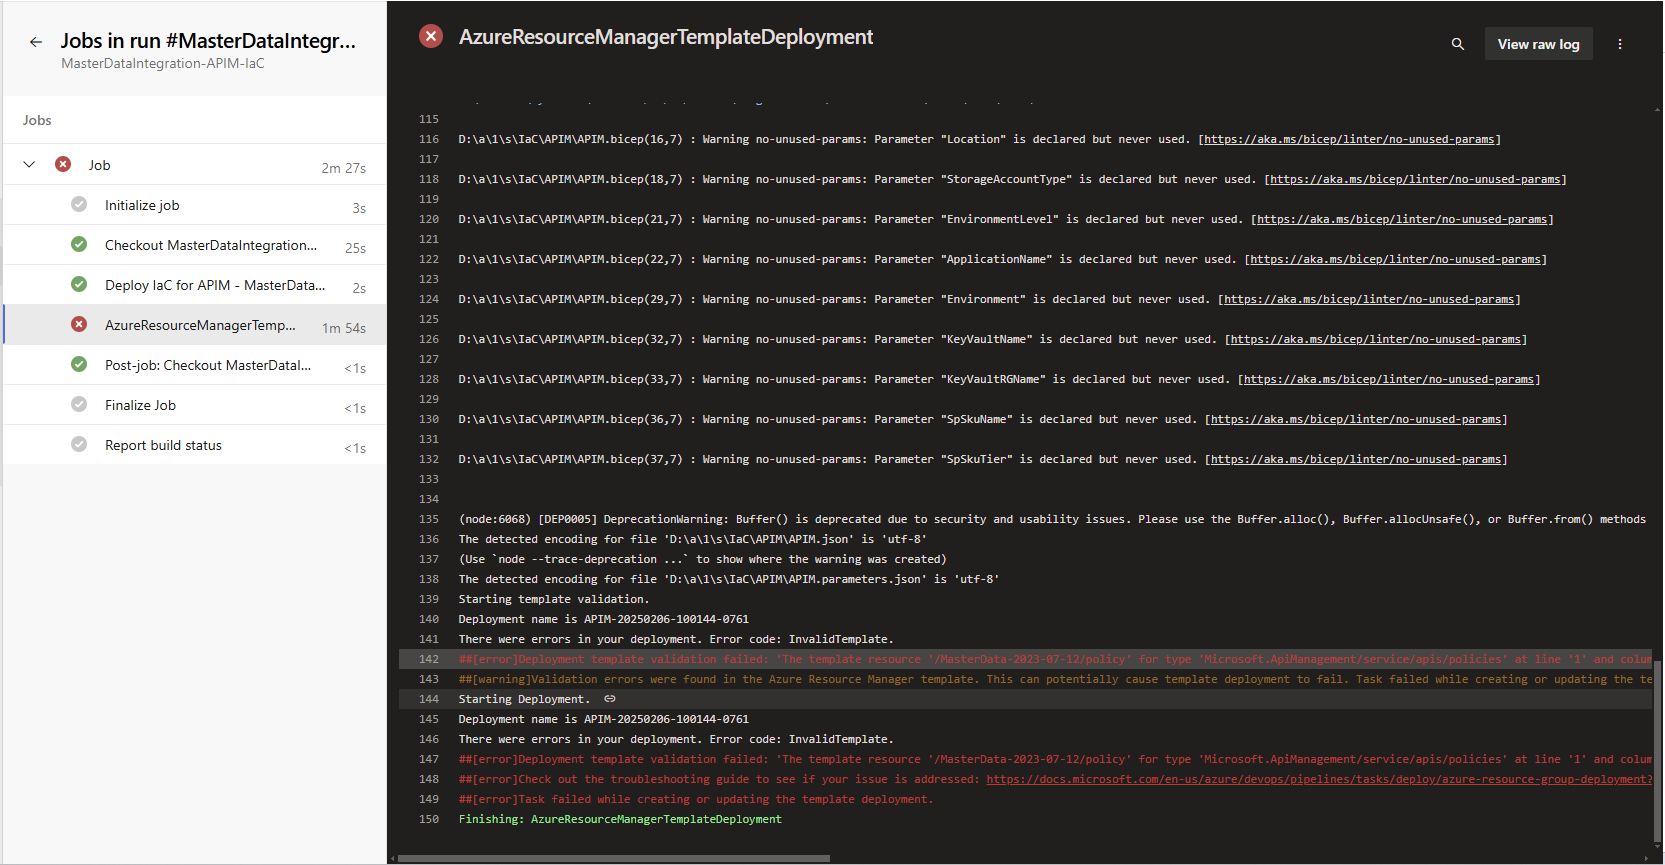This screenshot has height=865, width=1665.
Task: Click the failed status icon next to Job
Action: coord(63,164)
